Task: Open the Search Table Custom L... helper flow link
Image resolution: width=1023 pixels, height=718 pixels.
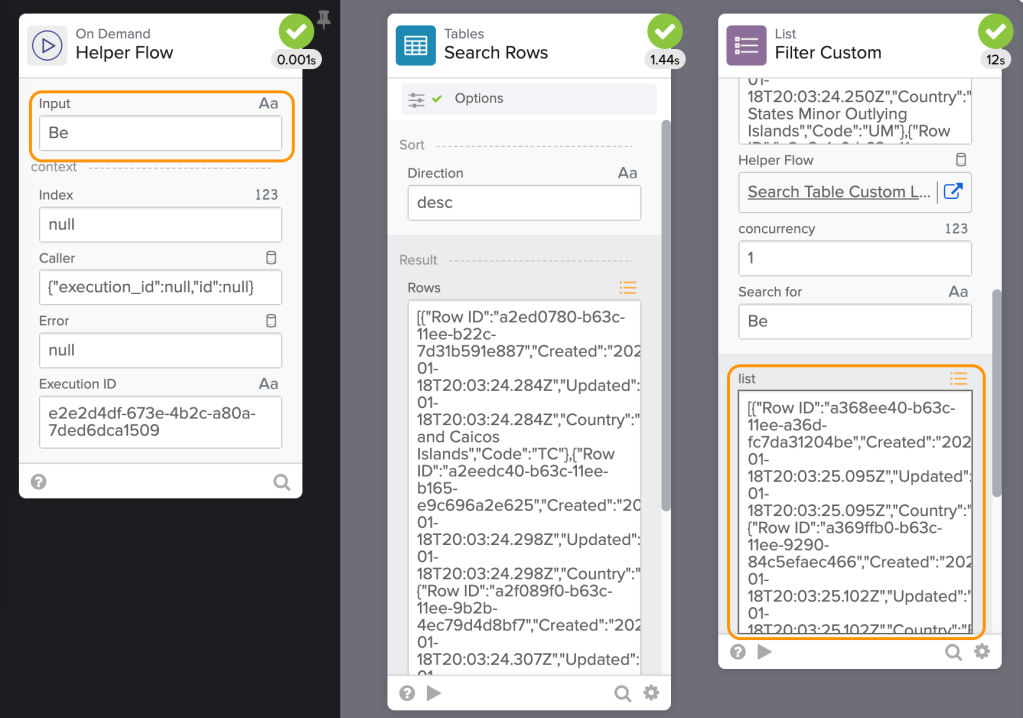Action: pyautogui.click(x=838, y=192)
